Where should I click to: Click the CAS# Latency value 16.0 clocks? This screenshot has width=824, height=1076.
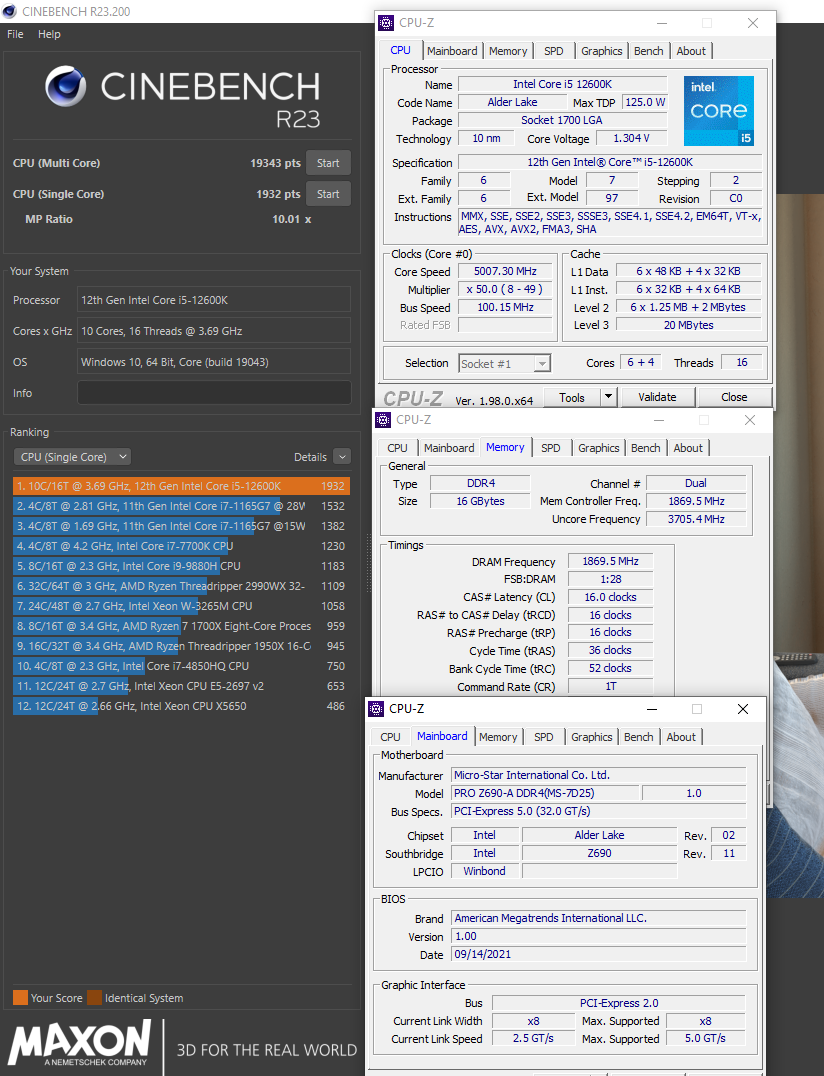tap(611, 597)
